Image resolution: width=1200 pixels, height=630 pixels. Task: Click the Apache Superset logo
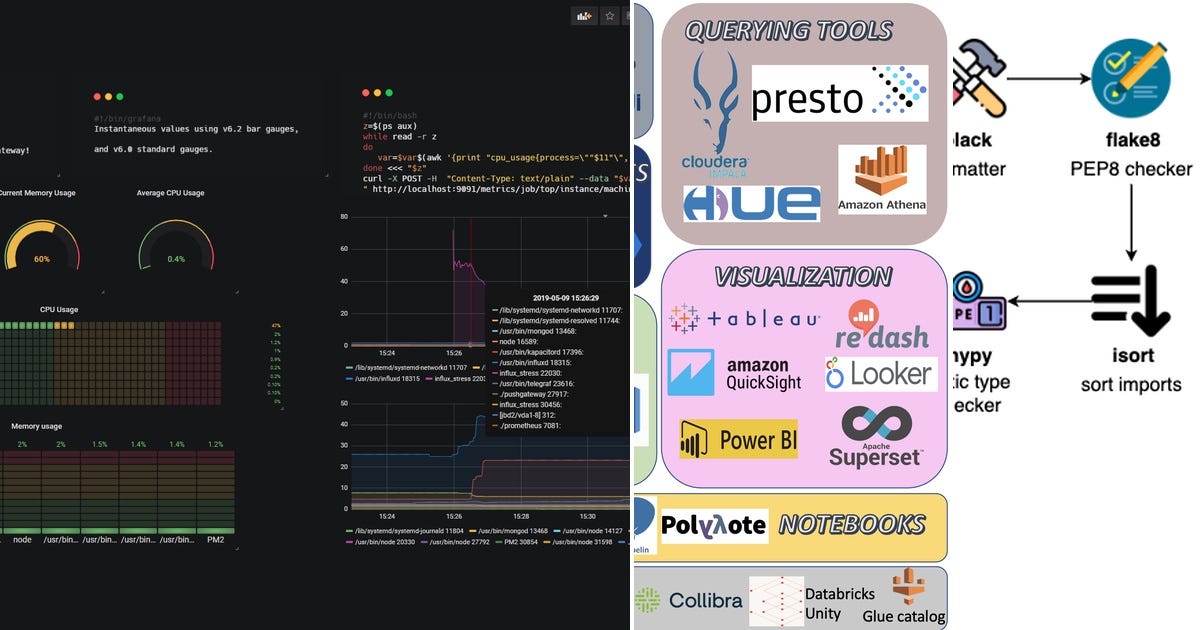pyautogui.click(x=876, y=436)
